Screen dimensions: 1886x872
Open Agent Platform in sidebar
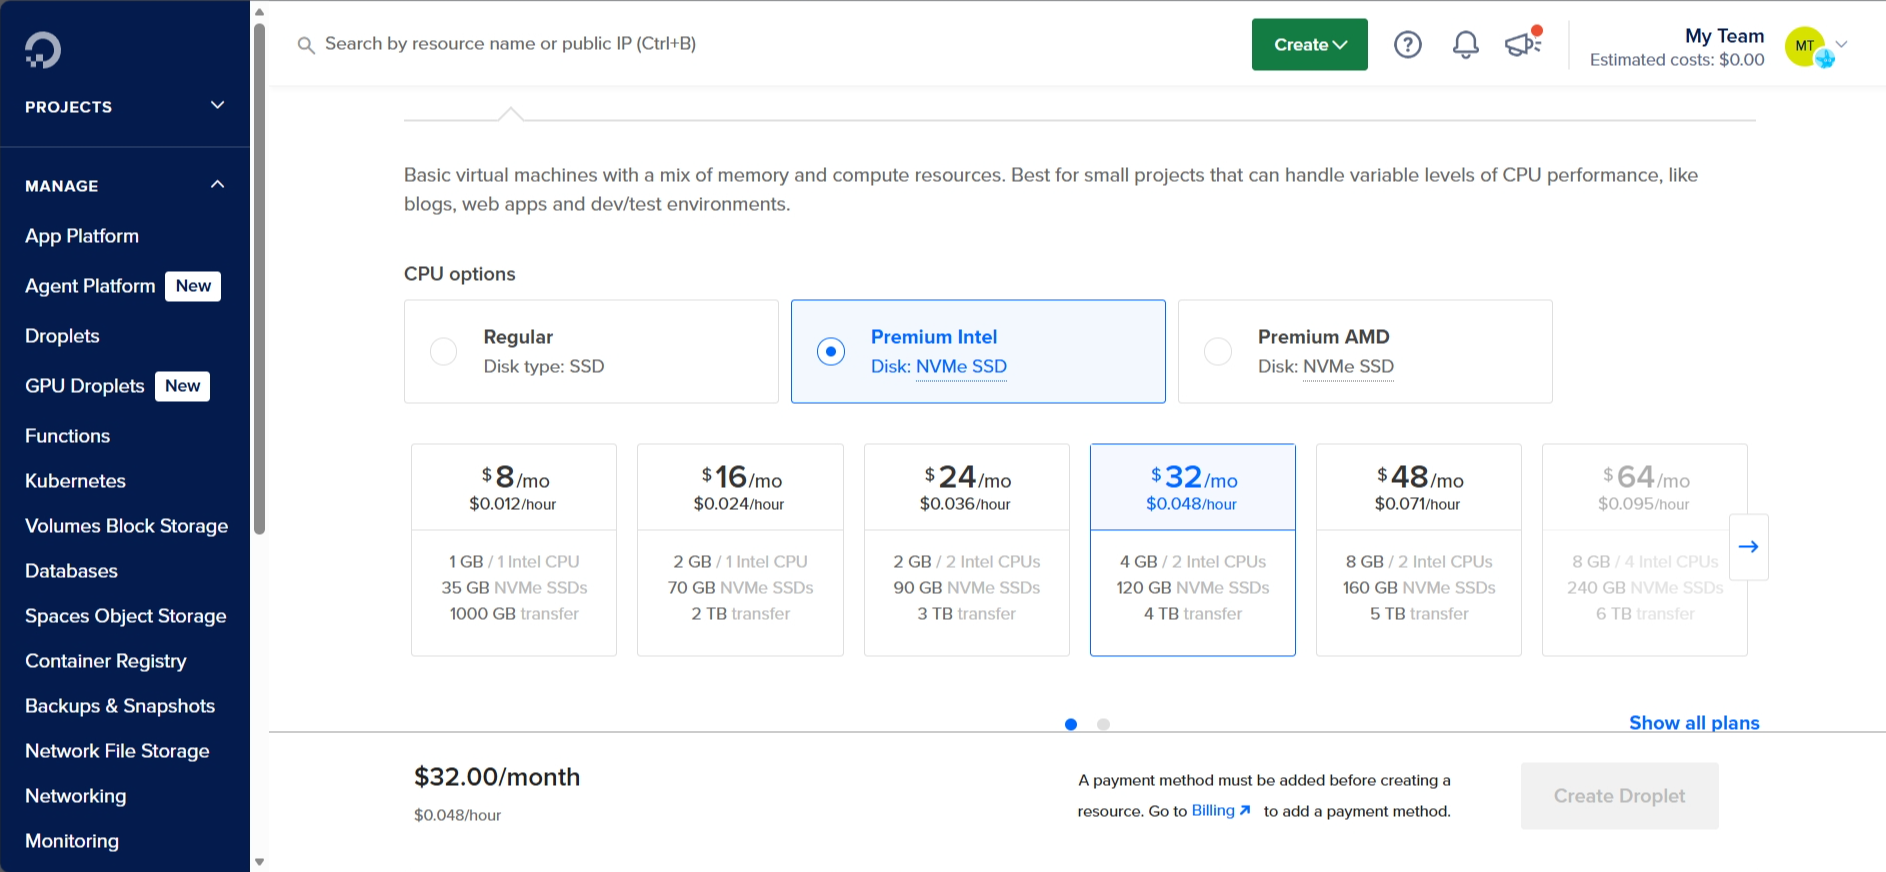90,286
